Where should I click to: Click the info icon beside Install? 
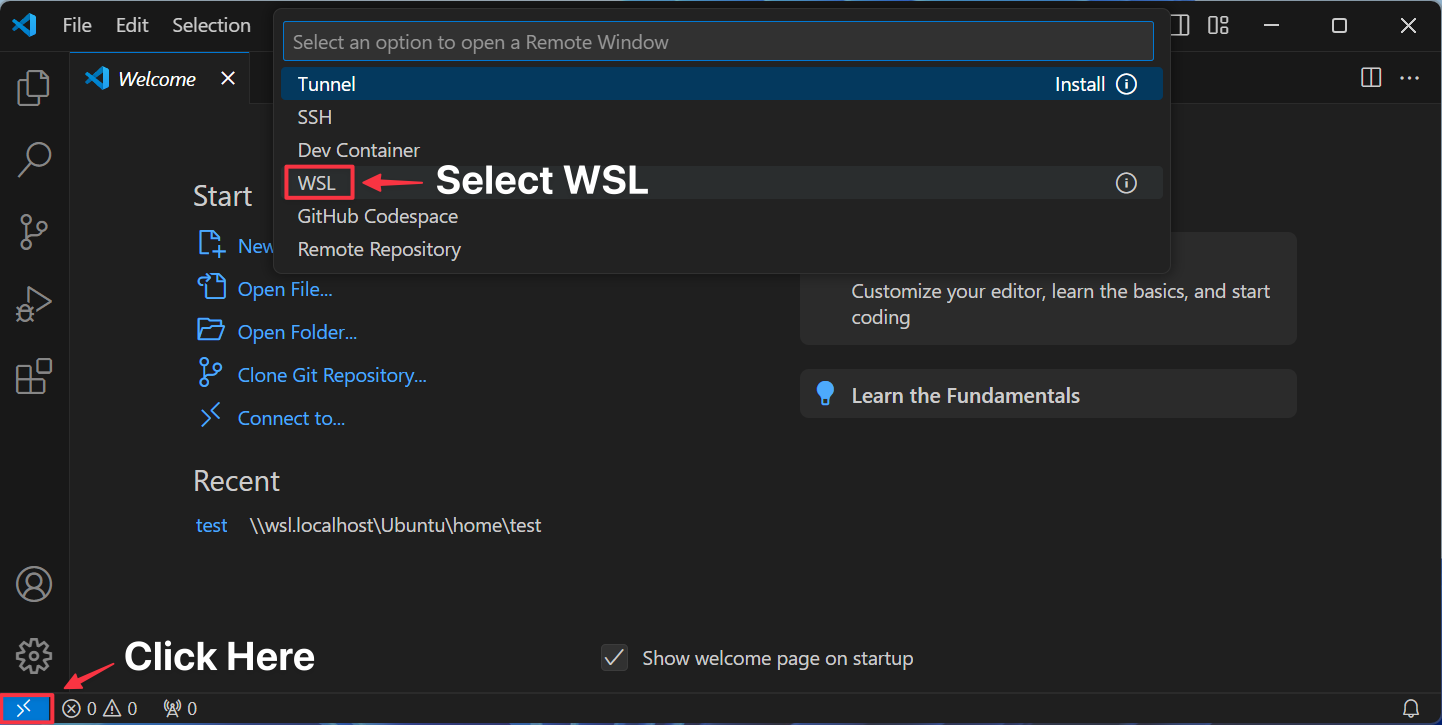[1126, 84]
